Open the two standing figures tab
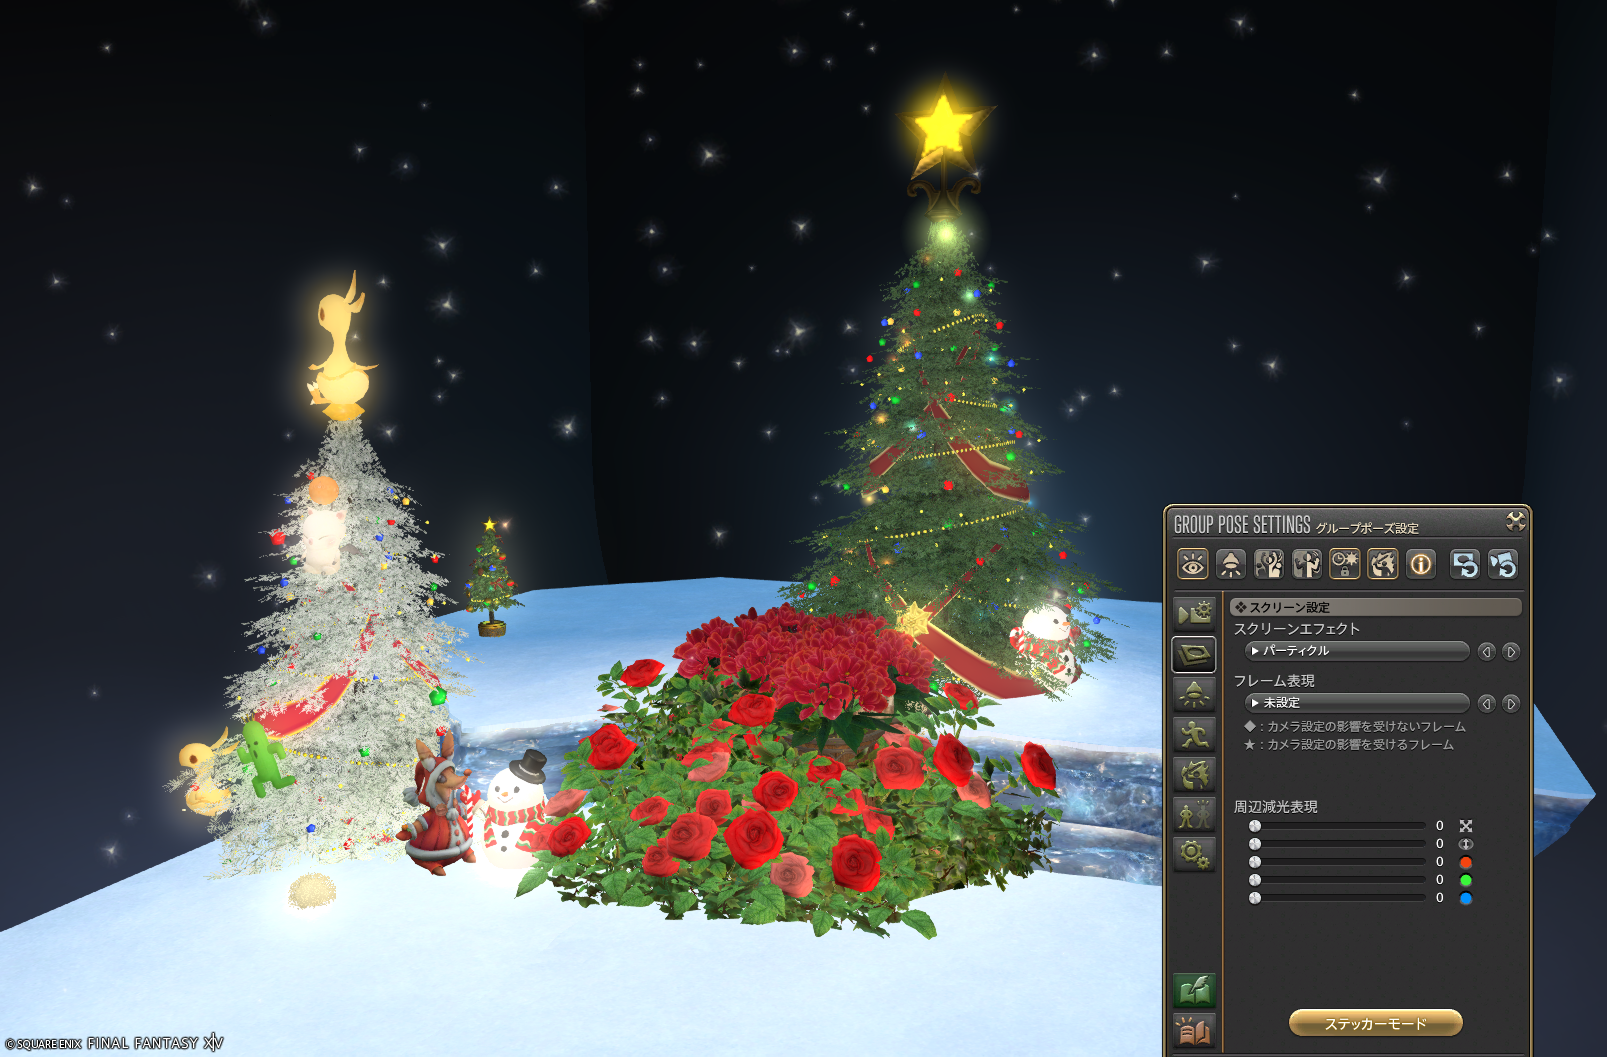The height and width of the screenshot is (1057, 1607). 1194,815
